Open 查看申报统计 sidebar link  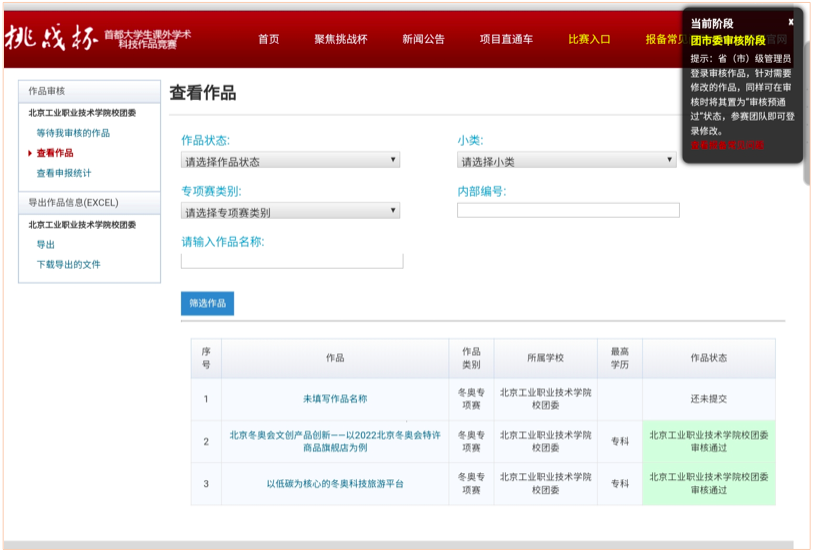point(64,173)
